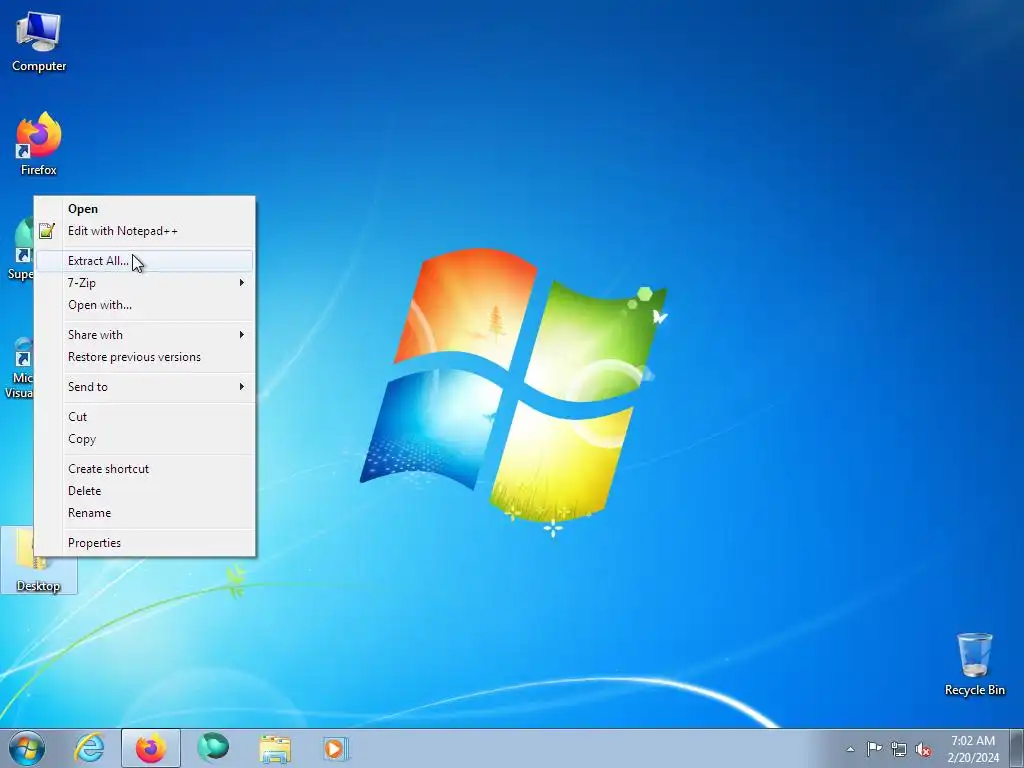The image size is (1024, 768).
Task: Select Restore previous versions
Action: pyautogui.click(x=145, y=357)
